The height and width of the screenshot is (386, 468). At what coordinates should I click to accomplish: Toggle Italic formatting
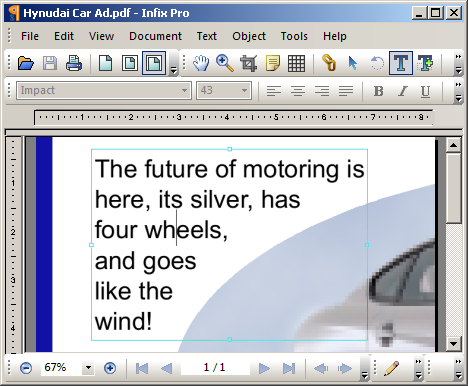pos(403,91)
